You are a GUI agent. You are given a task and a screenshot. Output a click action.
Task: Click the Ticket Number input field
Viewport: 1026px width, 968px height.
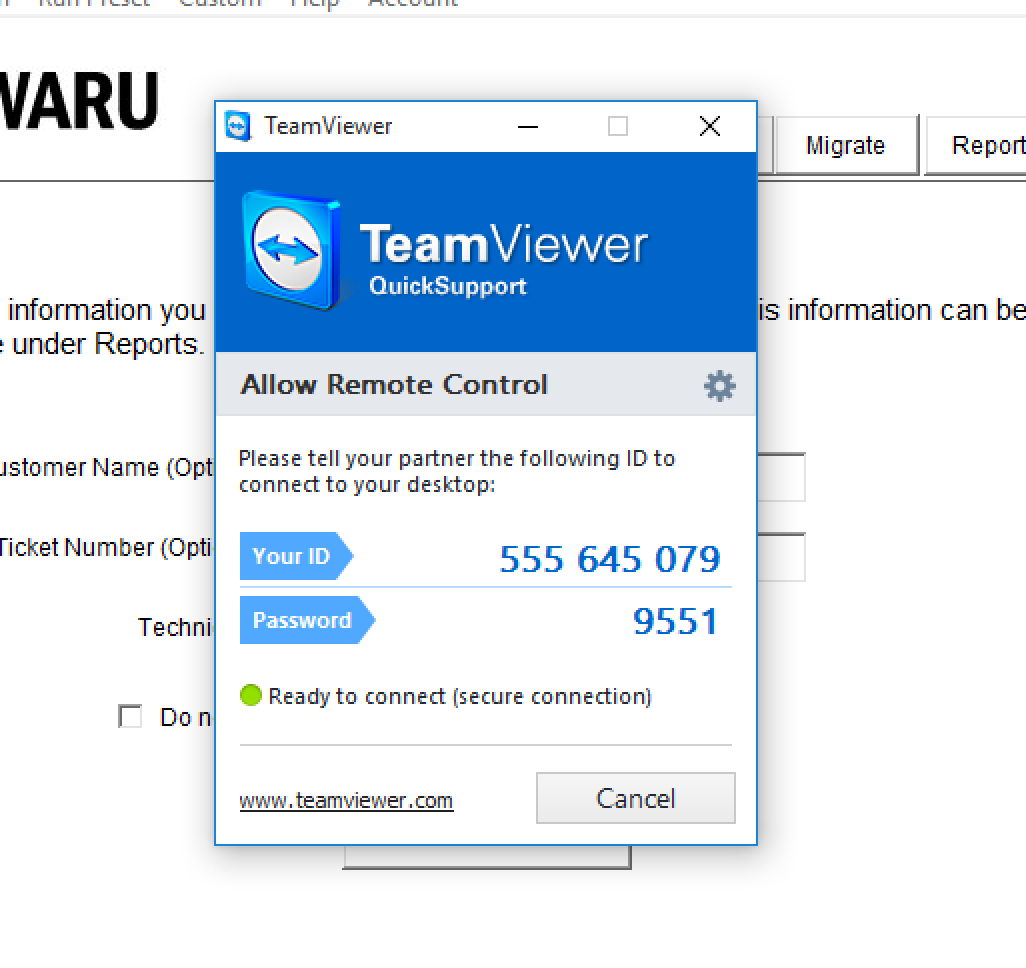pyautogui.click(x=781, y=557)
